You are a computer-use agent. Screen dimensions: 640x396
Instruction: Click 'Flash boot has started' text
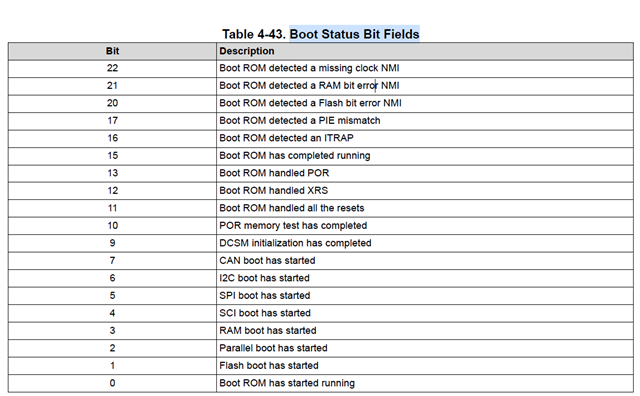tap(269, 366)
